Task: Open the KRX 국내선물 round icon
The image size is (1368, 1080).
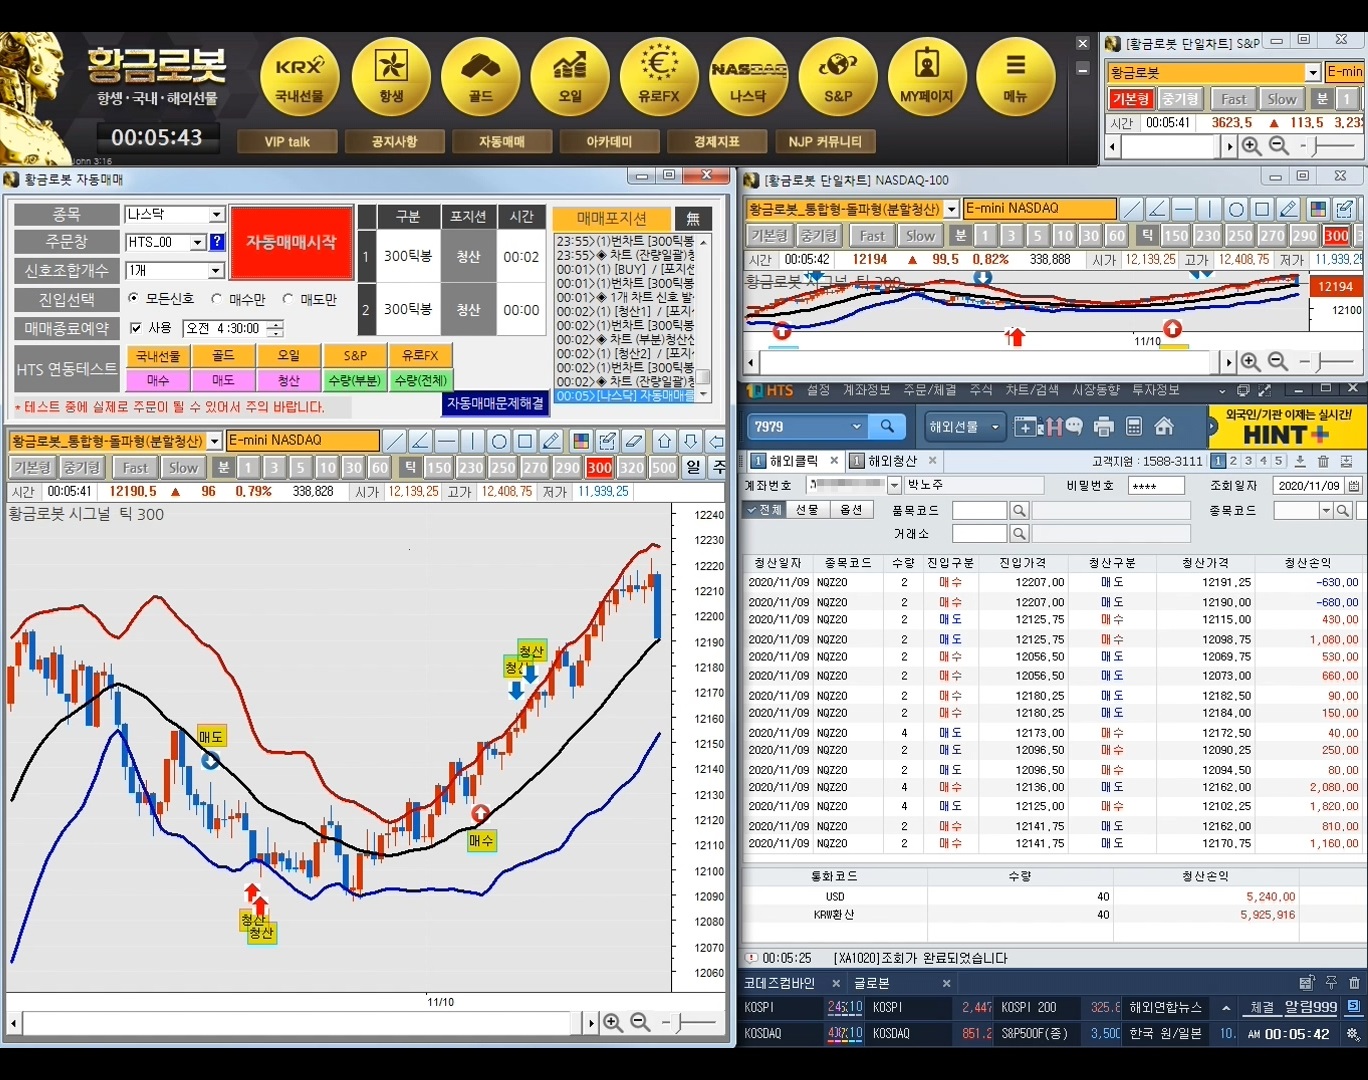Action: (300, 78)
